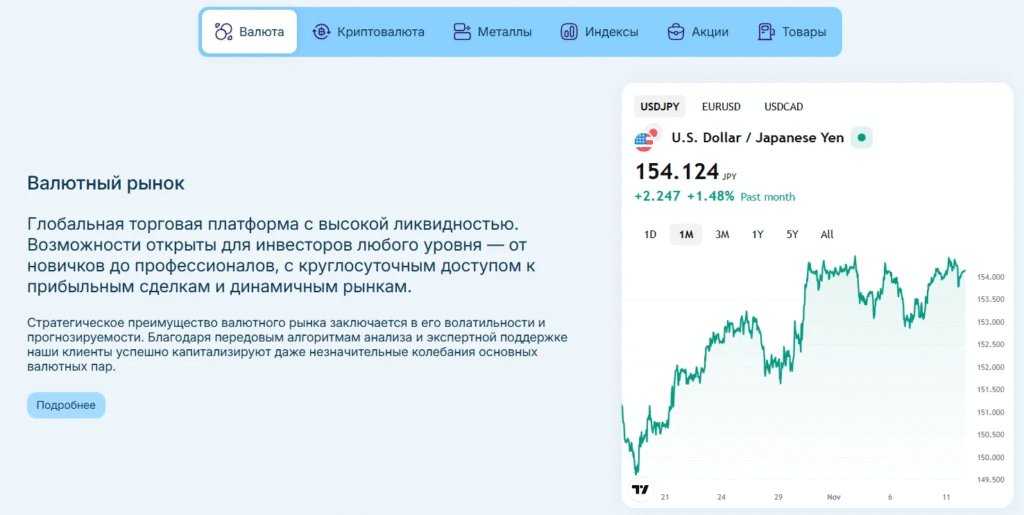Switch to the EURUSD symbol tab

[721, 107]
